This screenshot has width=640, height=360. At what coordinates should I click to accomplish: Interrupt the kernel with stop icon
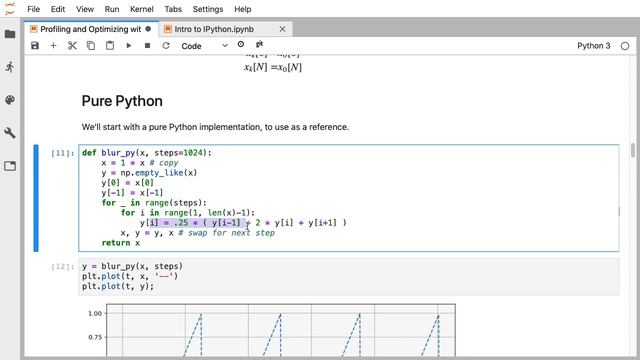(x=147, y=46)
